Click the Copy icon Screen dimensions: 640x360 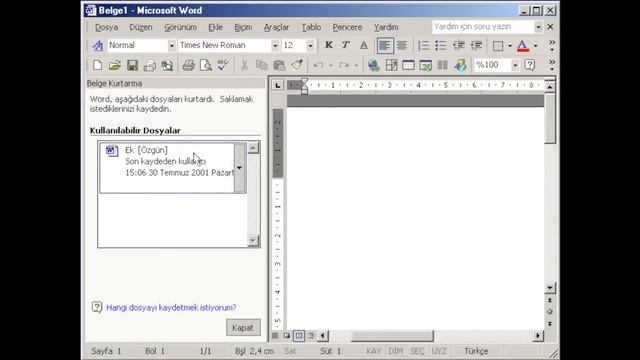pyautogui.click(x=261, y=65)
